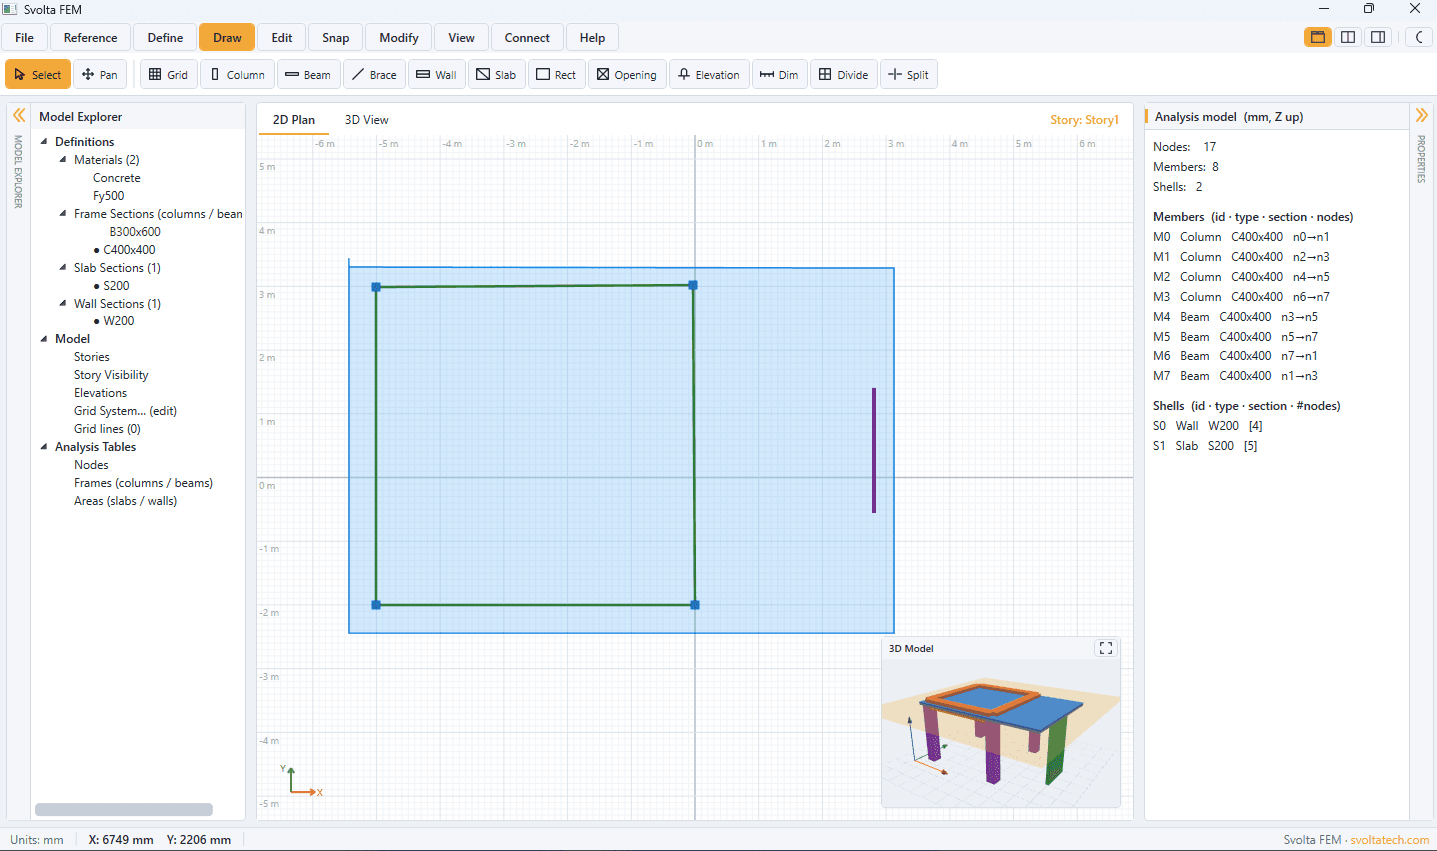
Task: Collapse the Model tree node
Action: [44, 339]
